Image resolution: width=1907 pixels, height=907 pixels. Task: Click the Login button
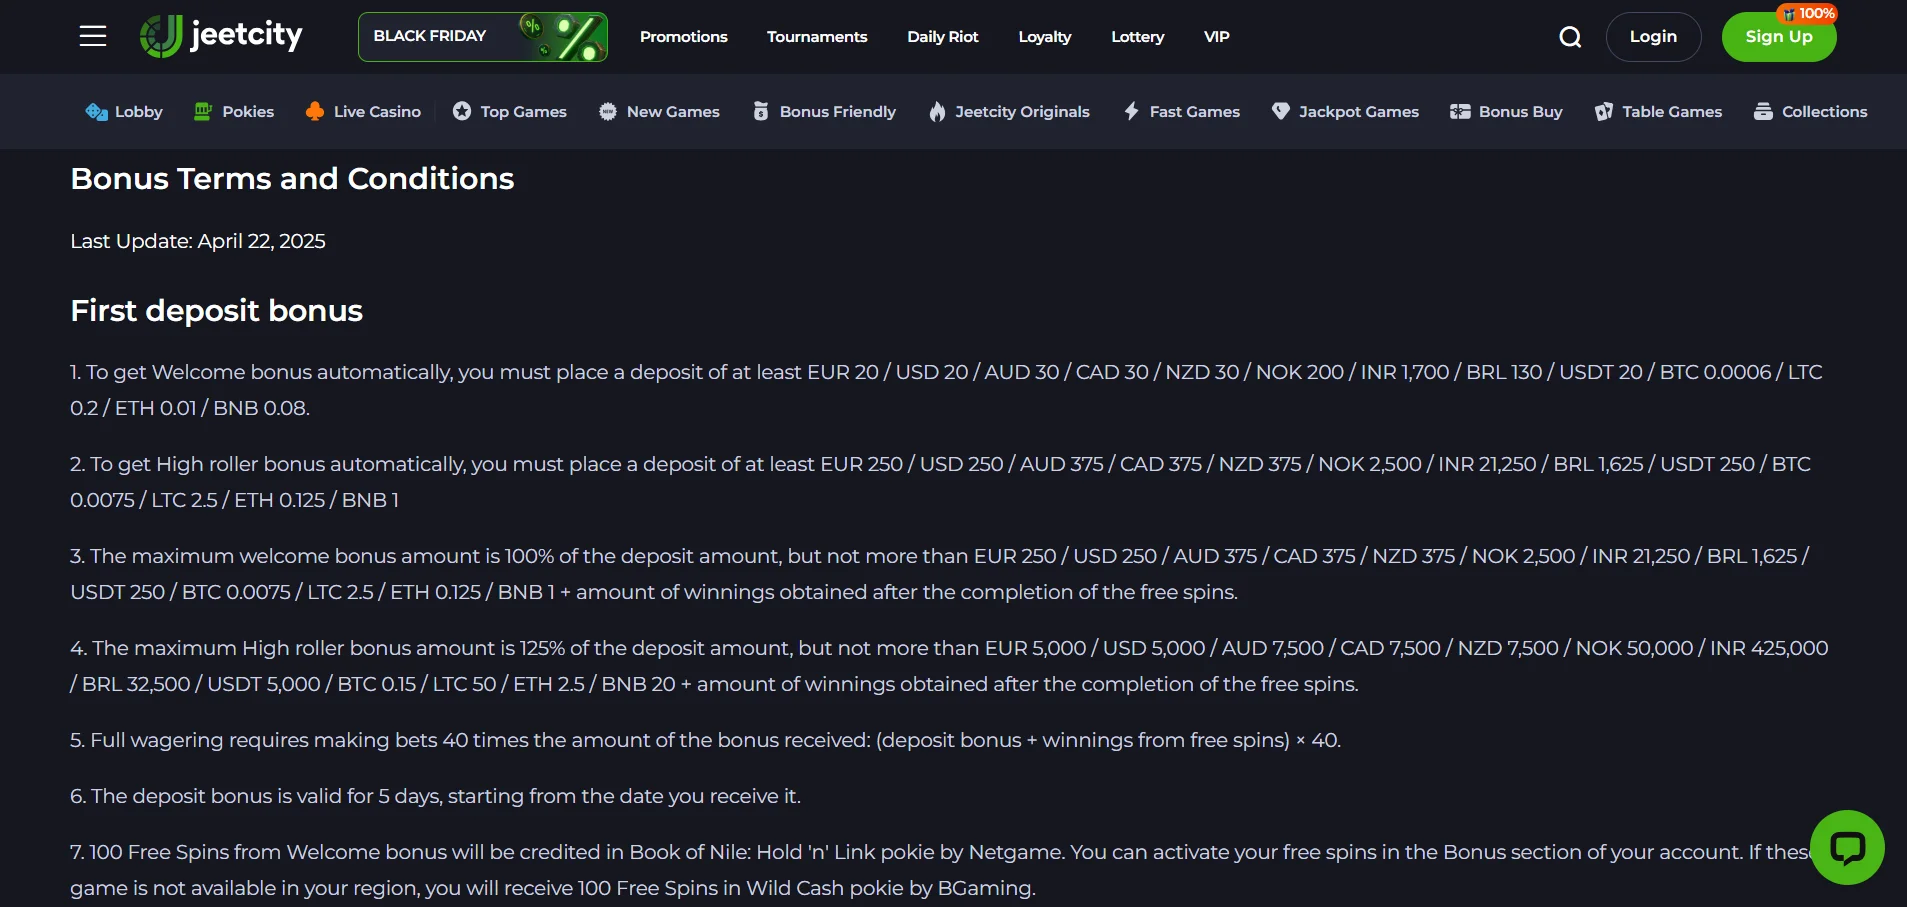[x=1653, y=37]
